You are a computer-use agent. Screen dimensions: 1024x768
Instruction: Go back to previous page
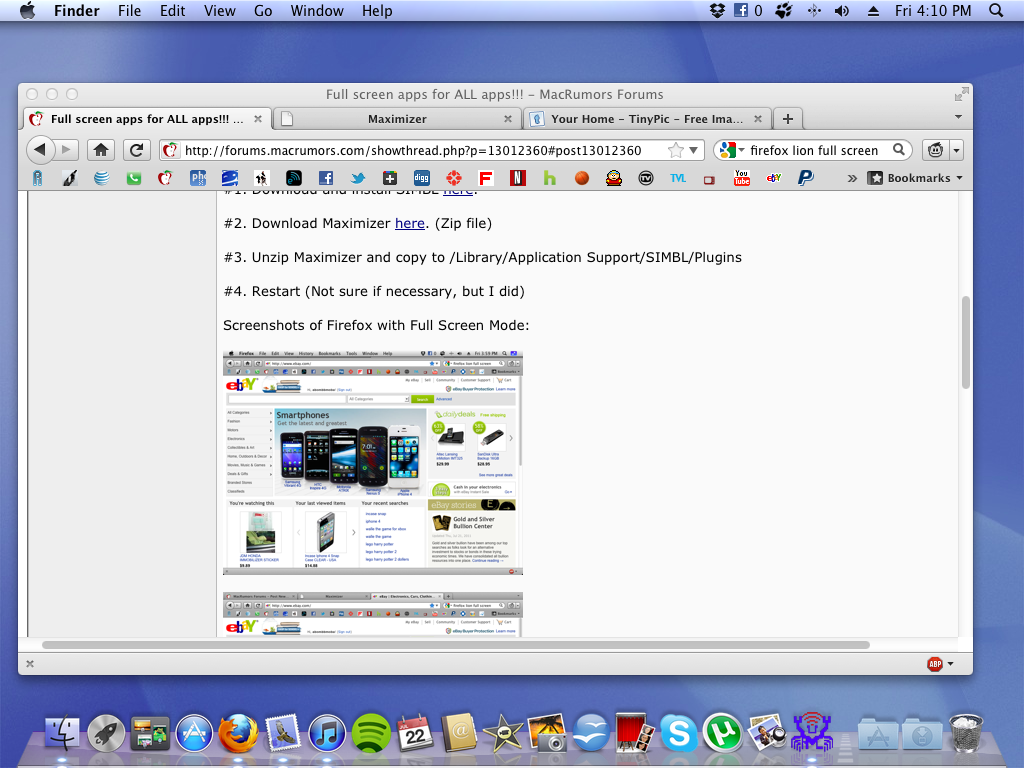tap(40, 150)
